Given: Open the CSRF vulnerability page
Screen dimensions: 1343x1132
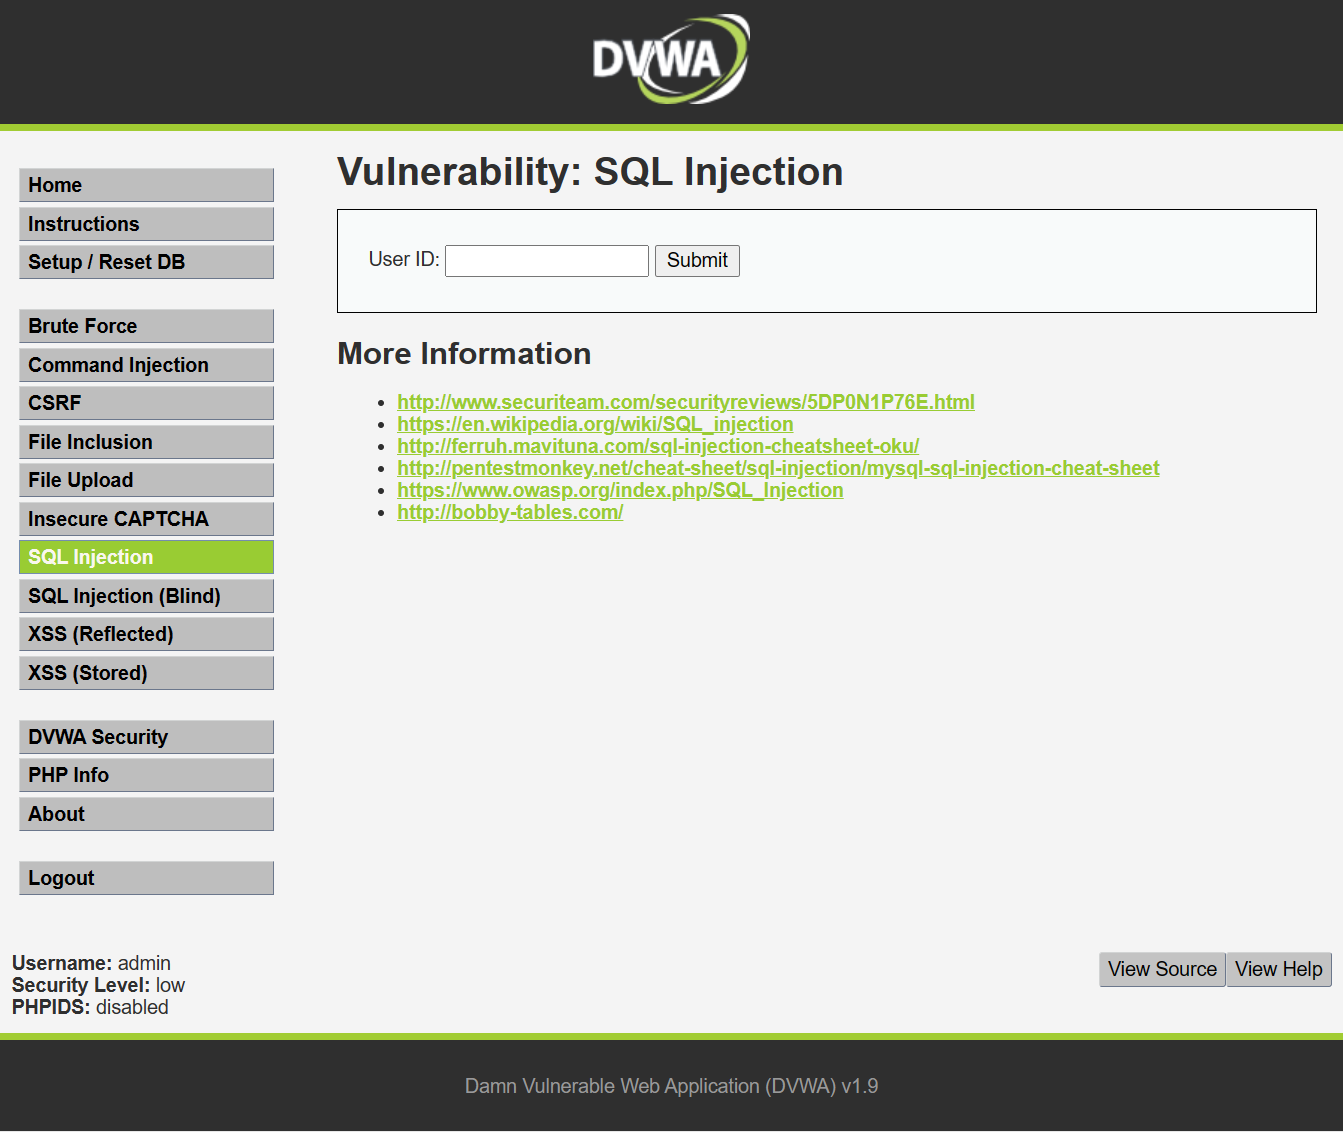Looking at the screenshot, I should (x=146, y=402).
